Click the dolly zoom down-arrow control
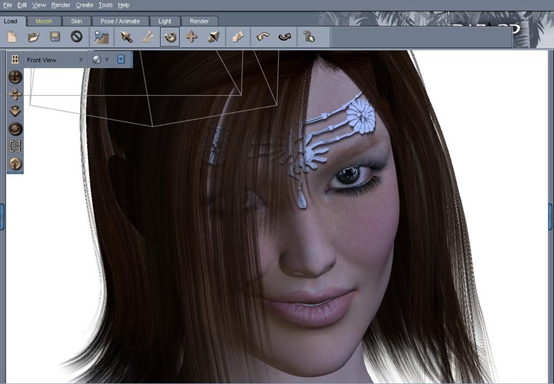The height and width of the screenshot is (384, 554). (x=15, y=111)
